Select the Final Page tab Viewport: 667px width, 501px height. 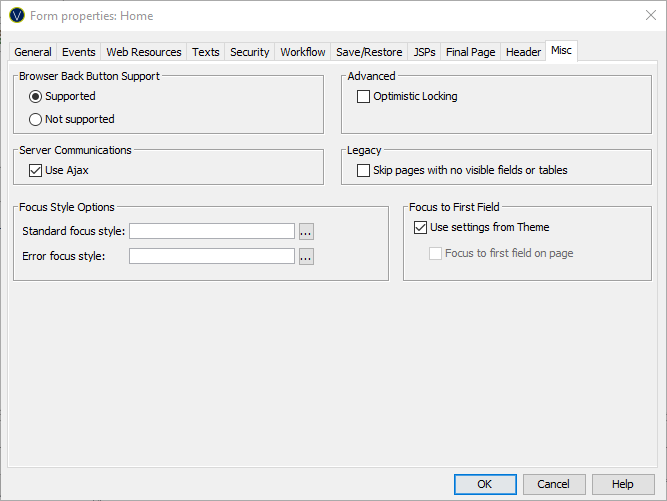tap(470, 52)
